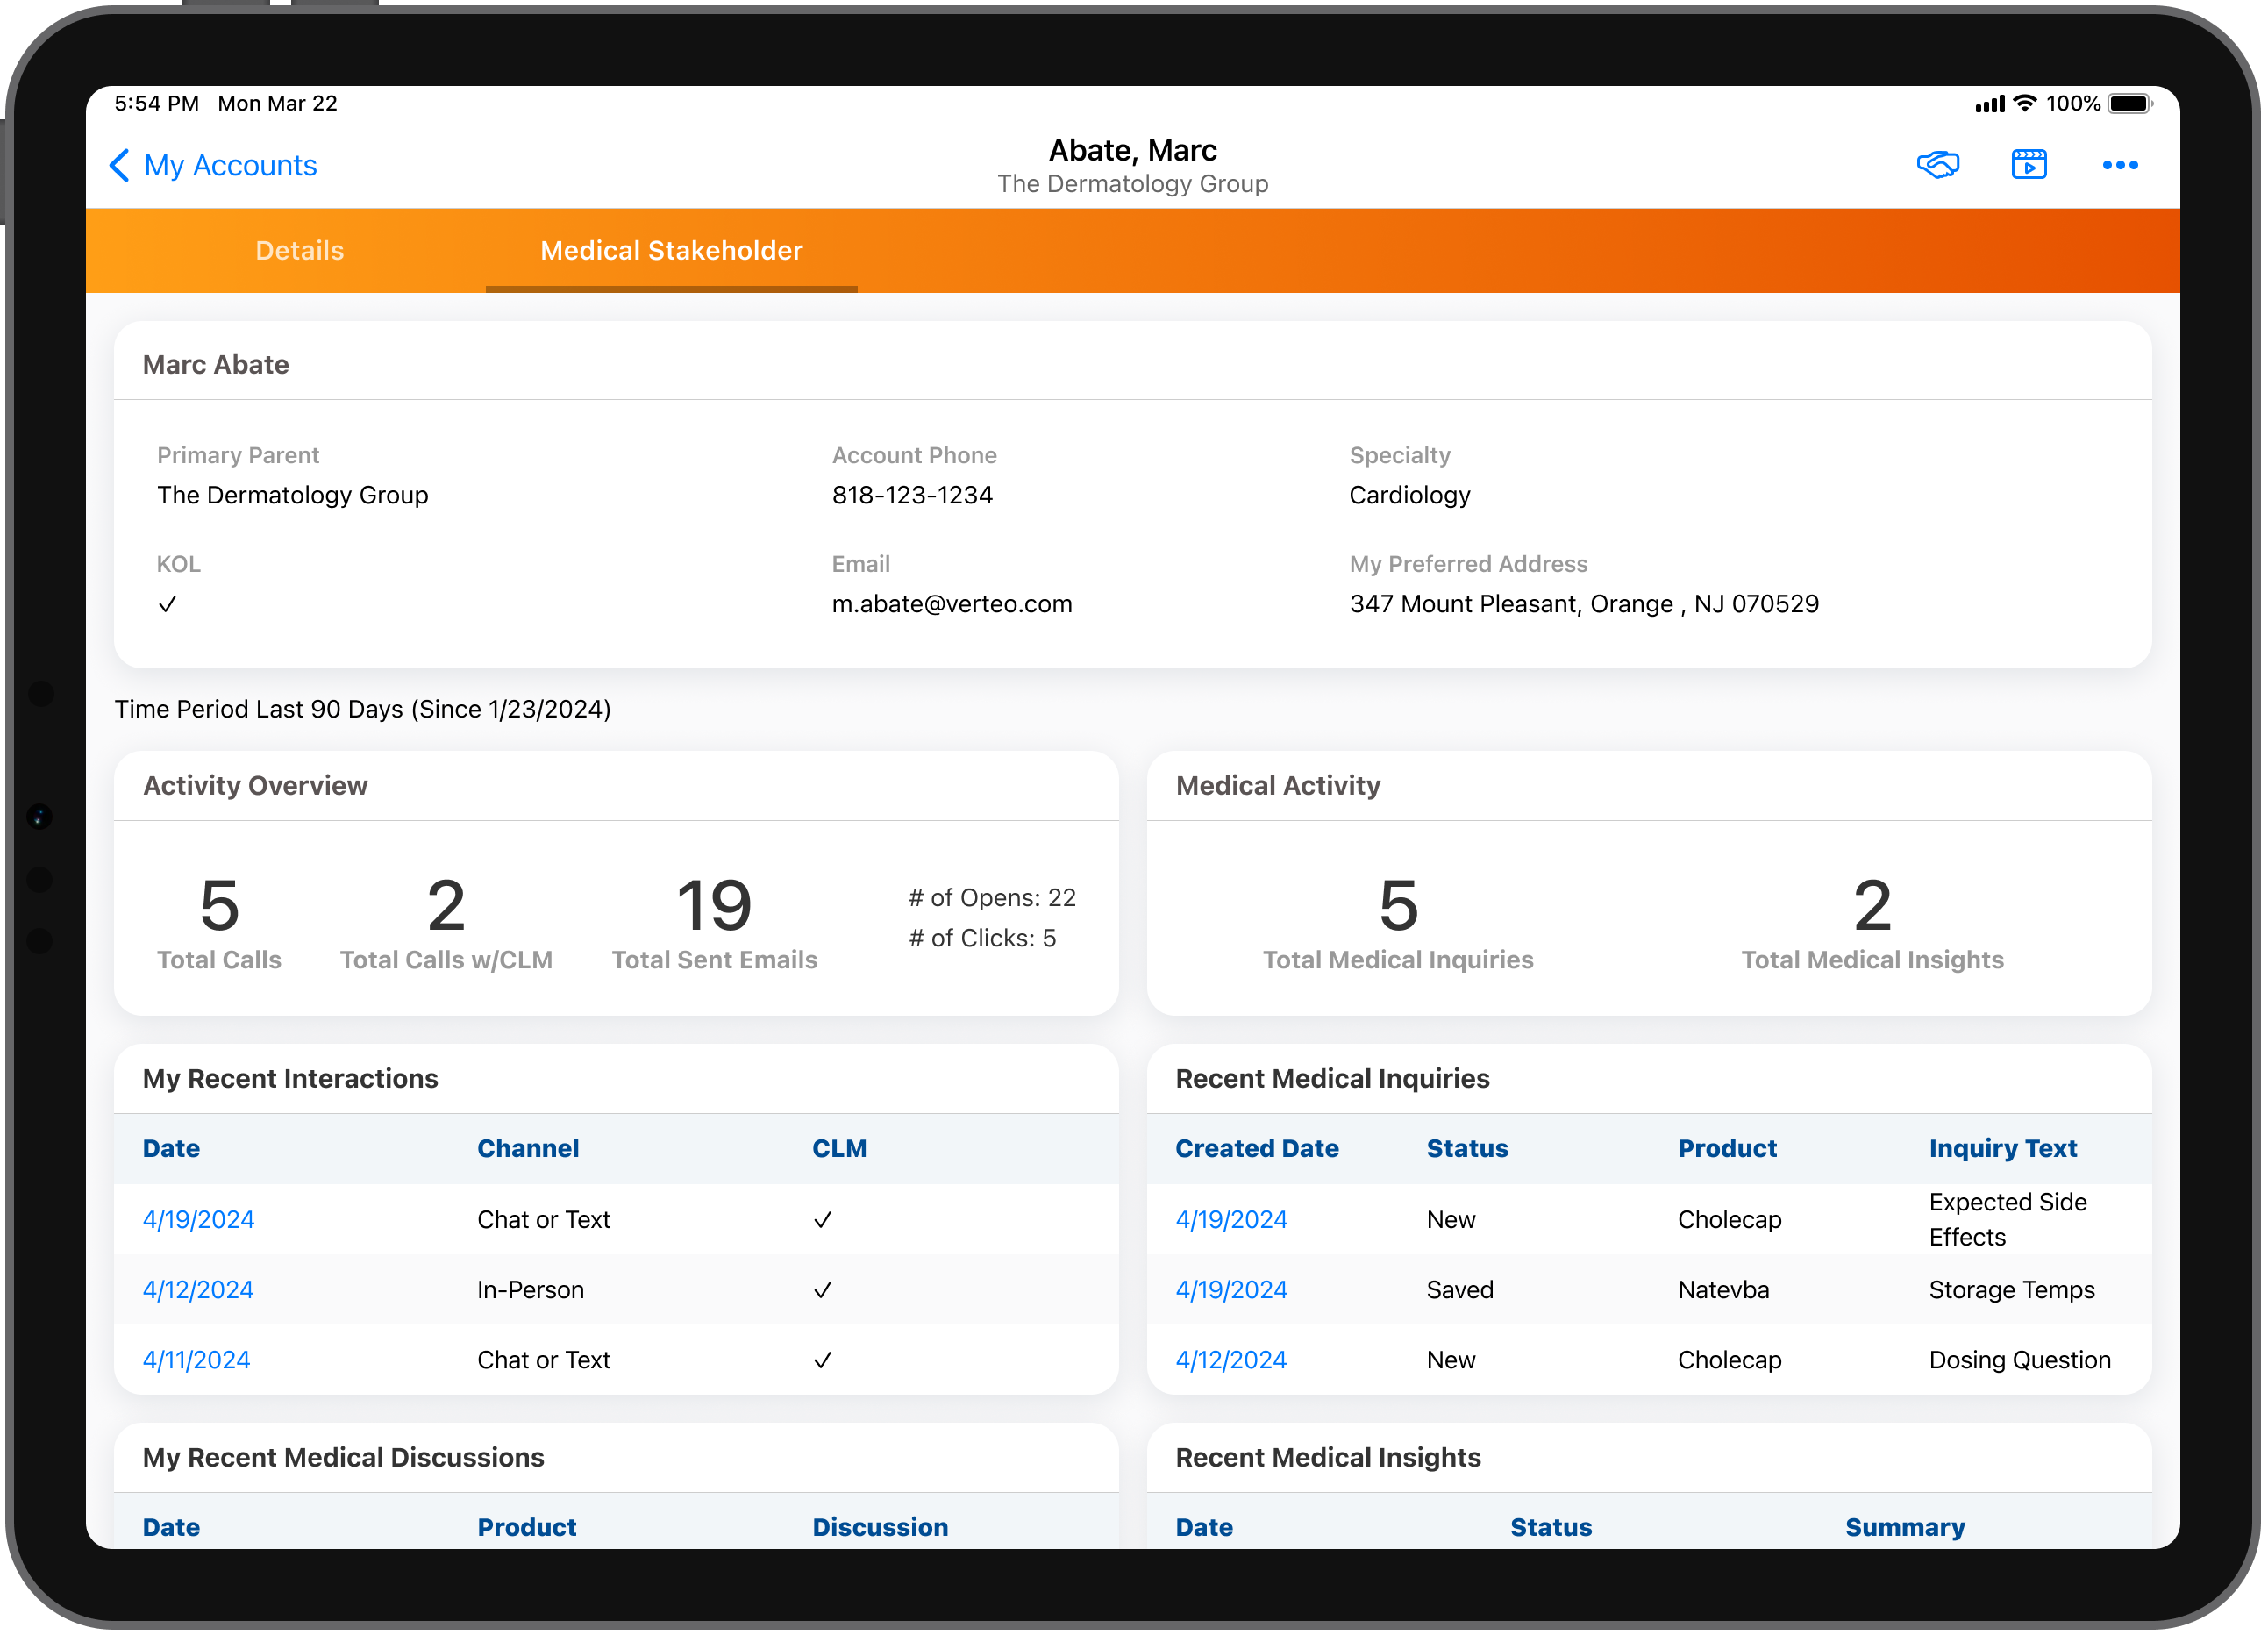
Task: Open the media player icon in the header
Action: [x=2029, y=164]
